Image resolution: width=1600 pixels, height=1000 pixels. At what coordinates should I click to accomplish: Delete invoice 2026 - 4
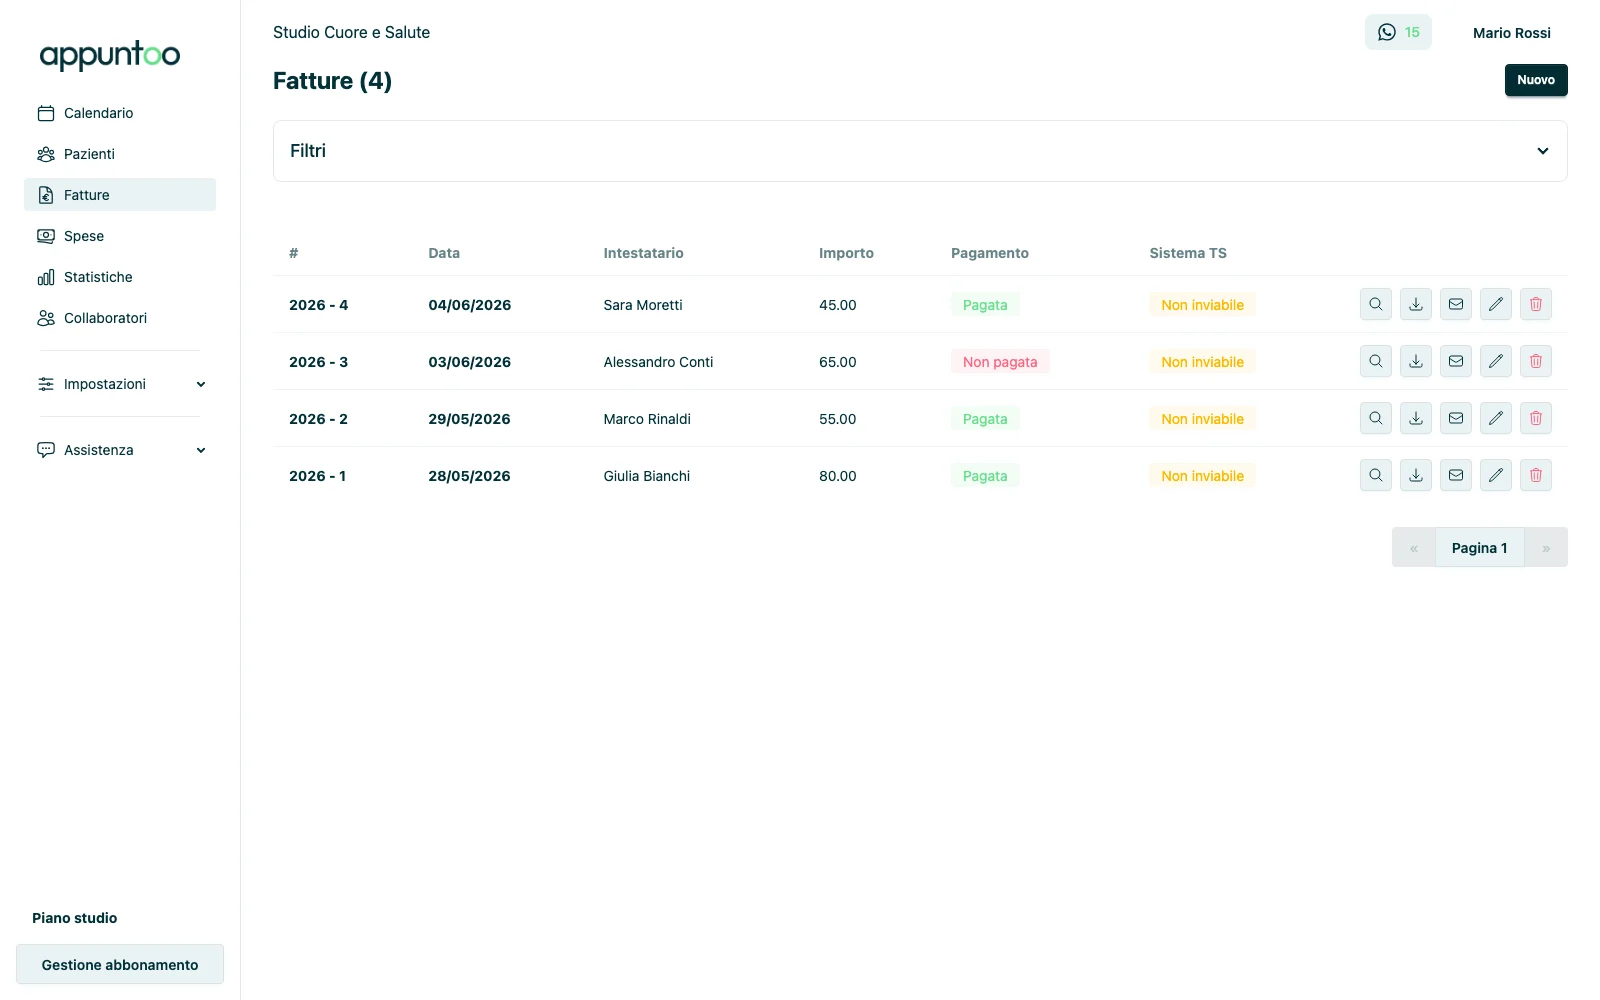pos(1536,304)
